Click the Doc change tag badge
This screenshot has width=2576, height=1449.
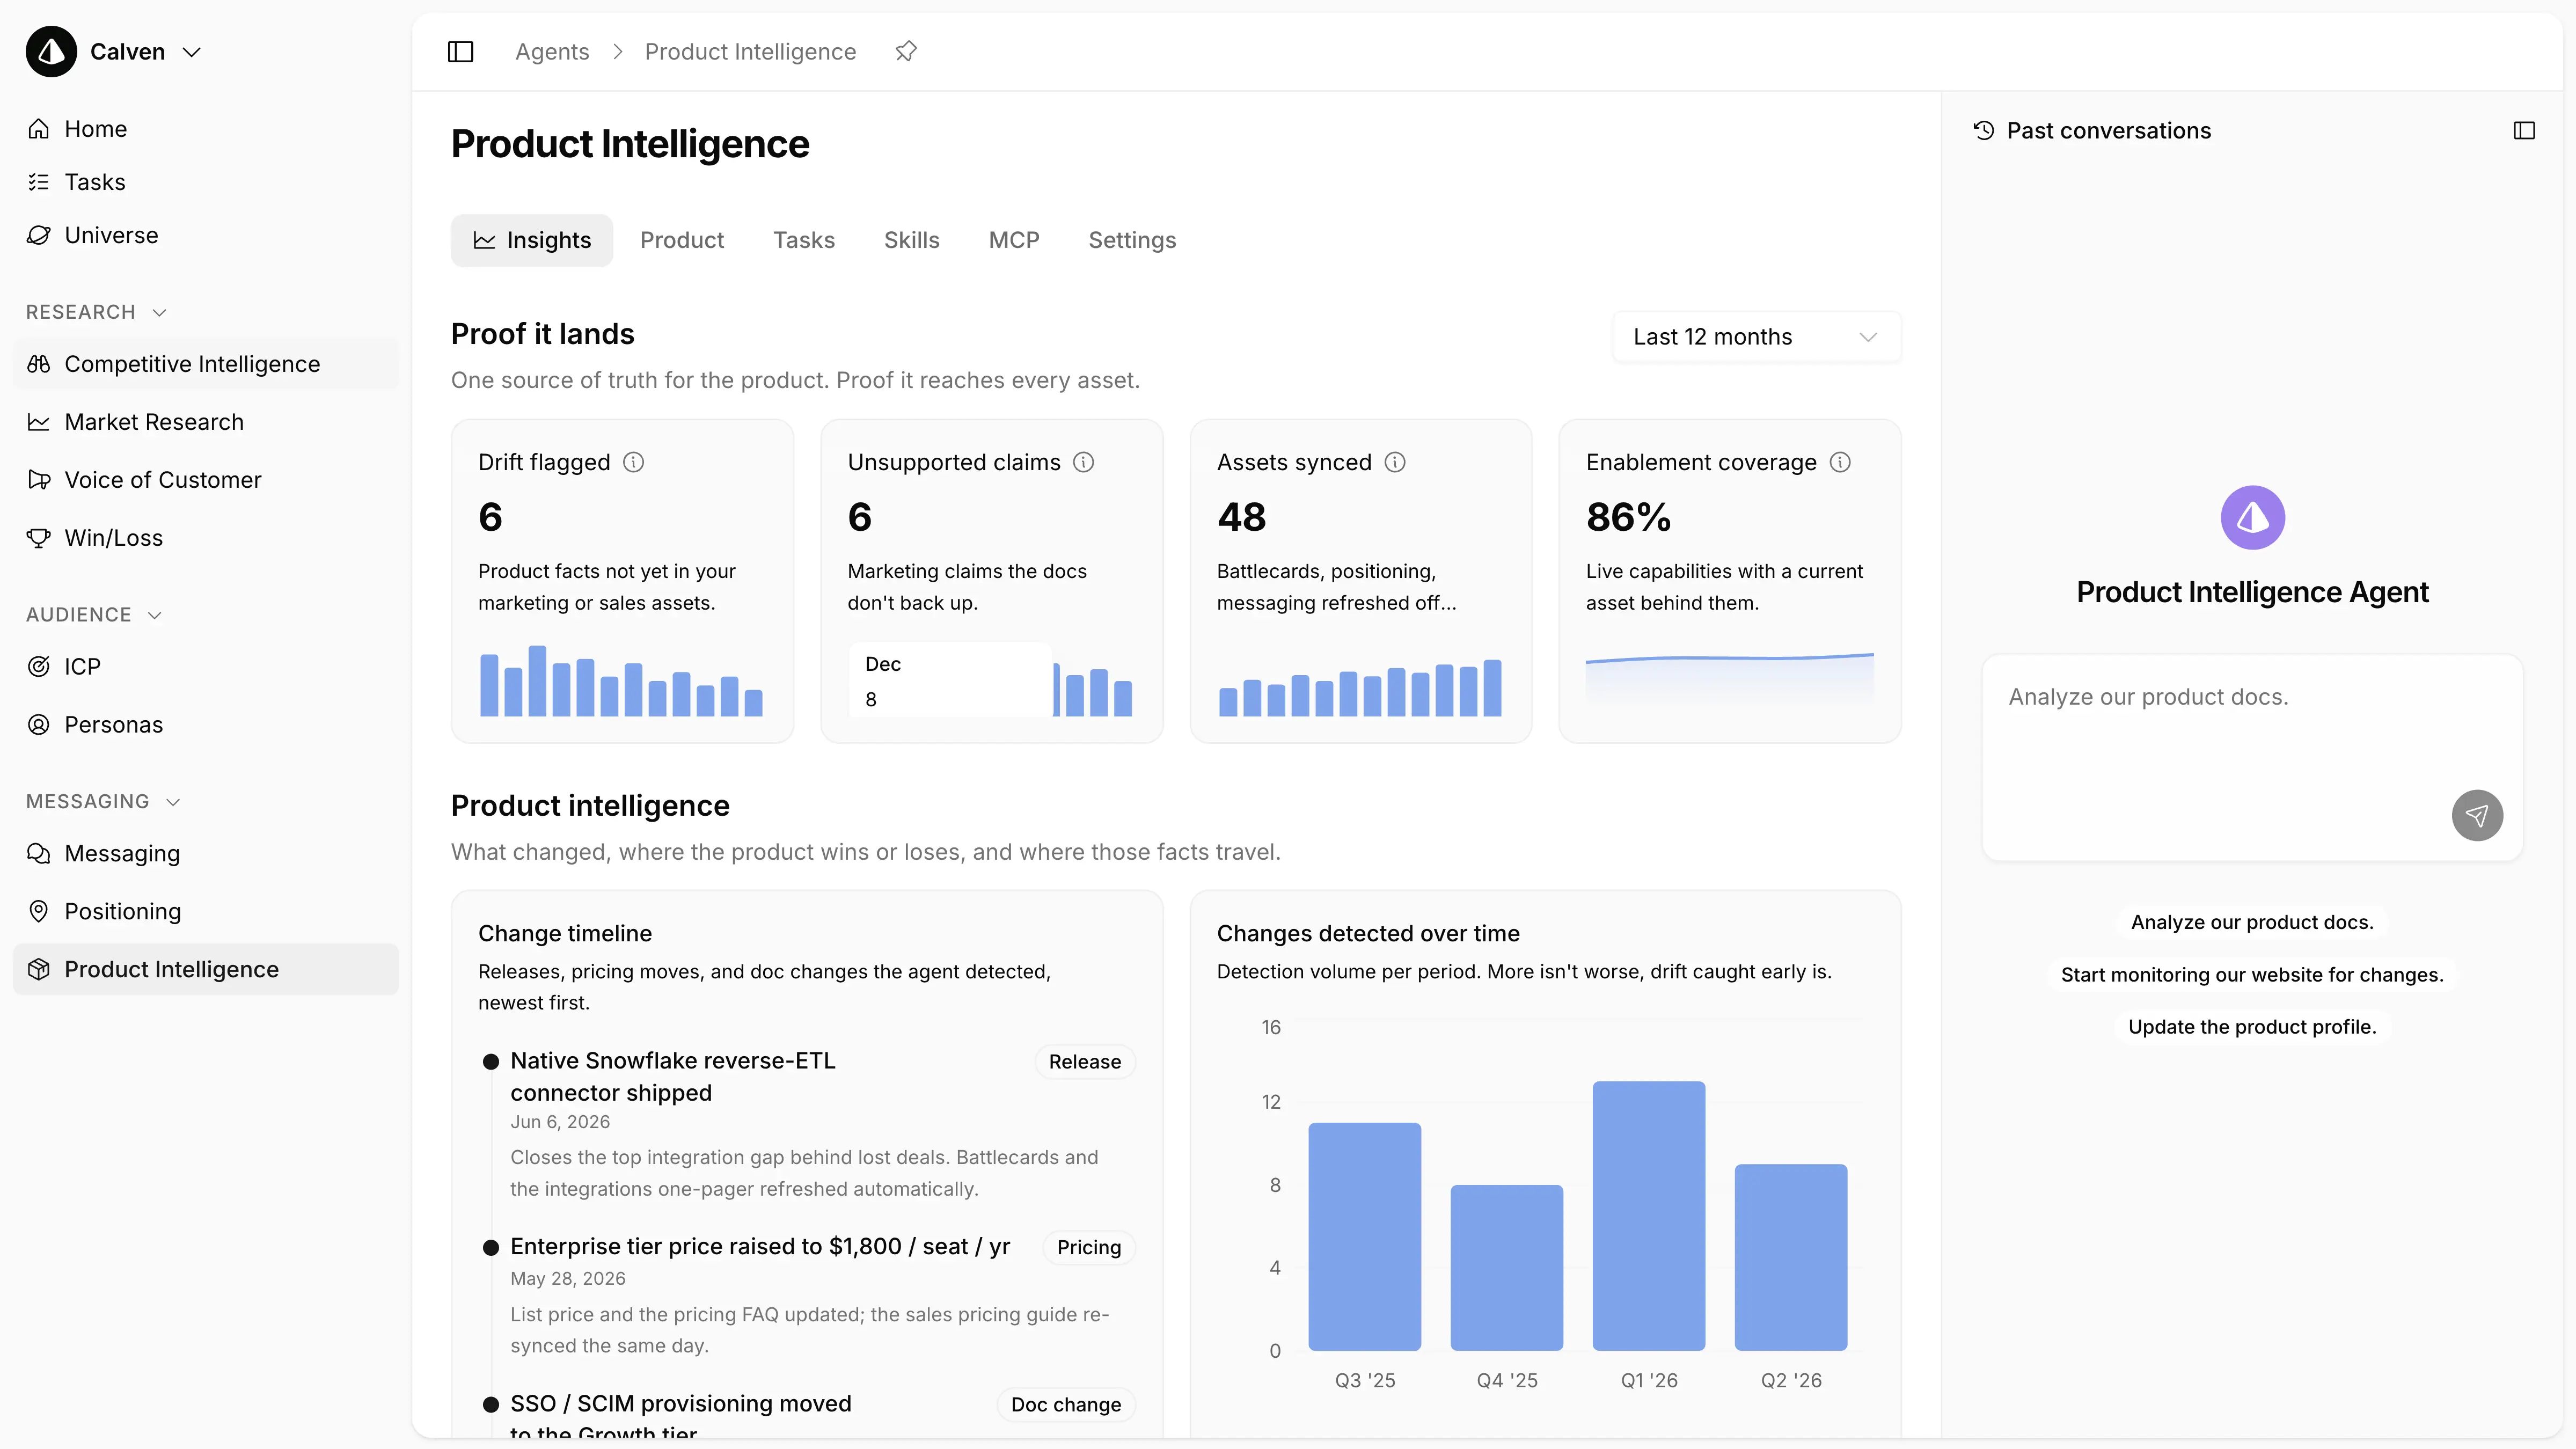1066,1405
